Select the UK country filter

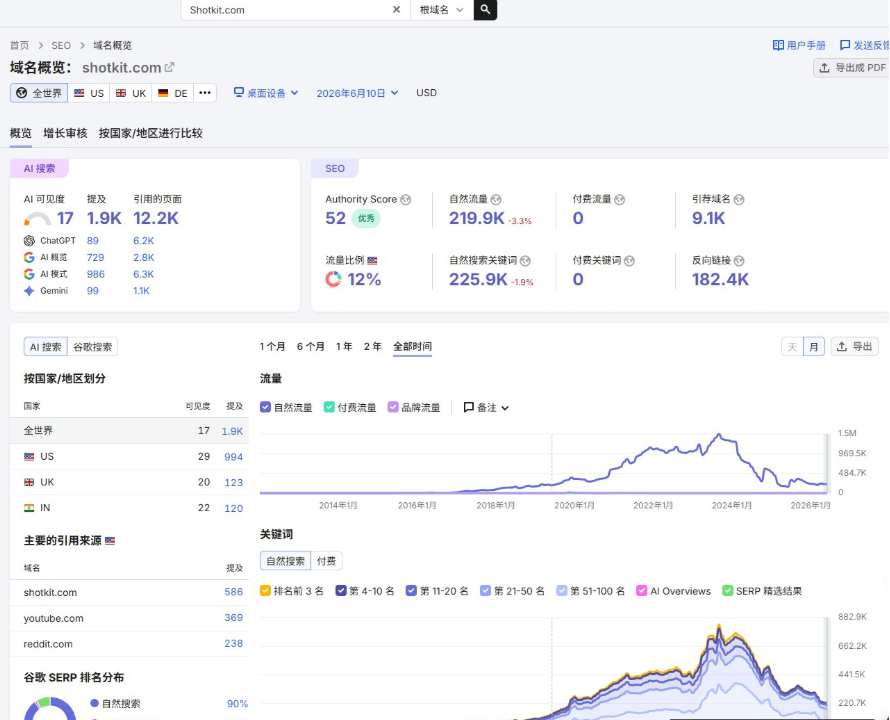[131, 93]
